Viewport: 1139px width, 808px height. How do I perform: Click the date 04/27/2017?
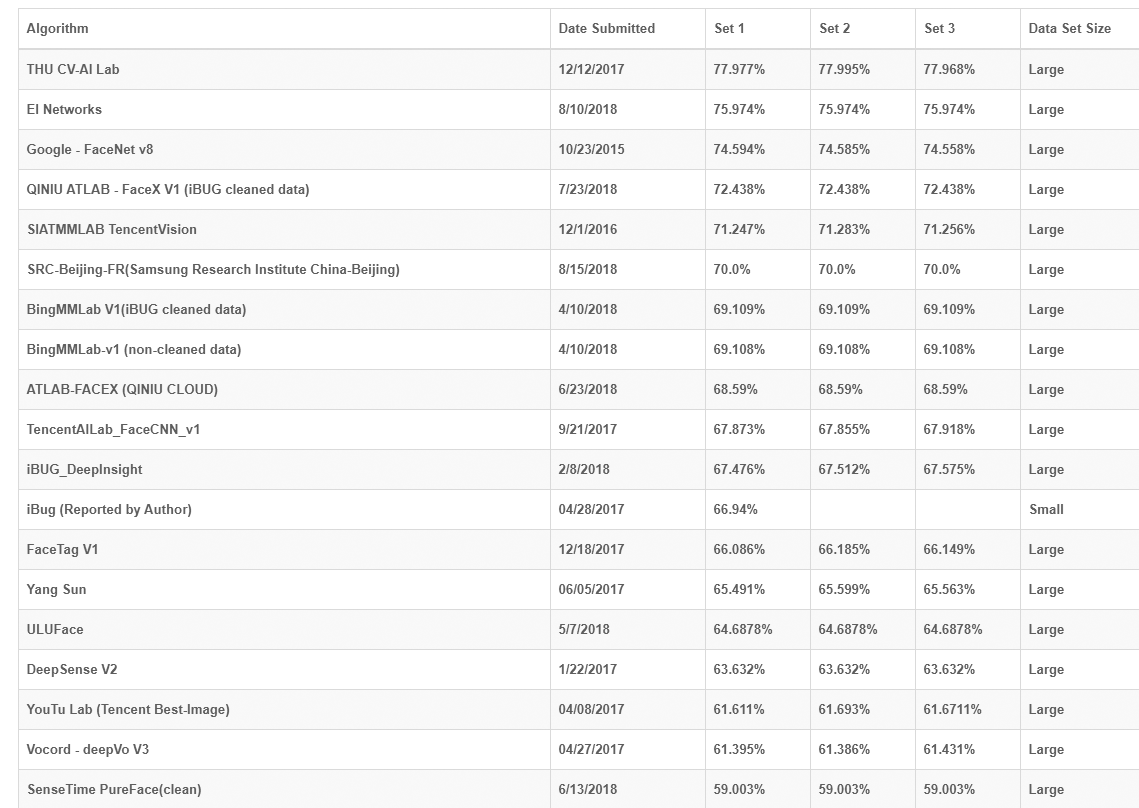coord(591,748)
